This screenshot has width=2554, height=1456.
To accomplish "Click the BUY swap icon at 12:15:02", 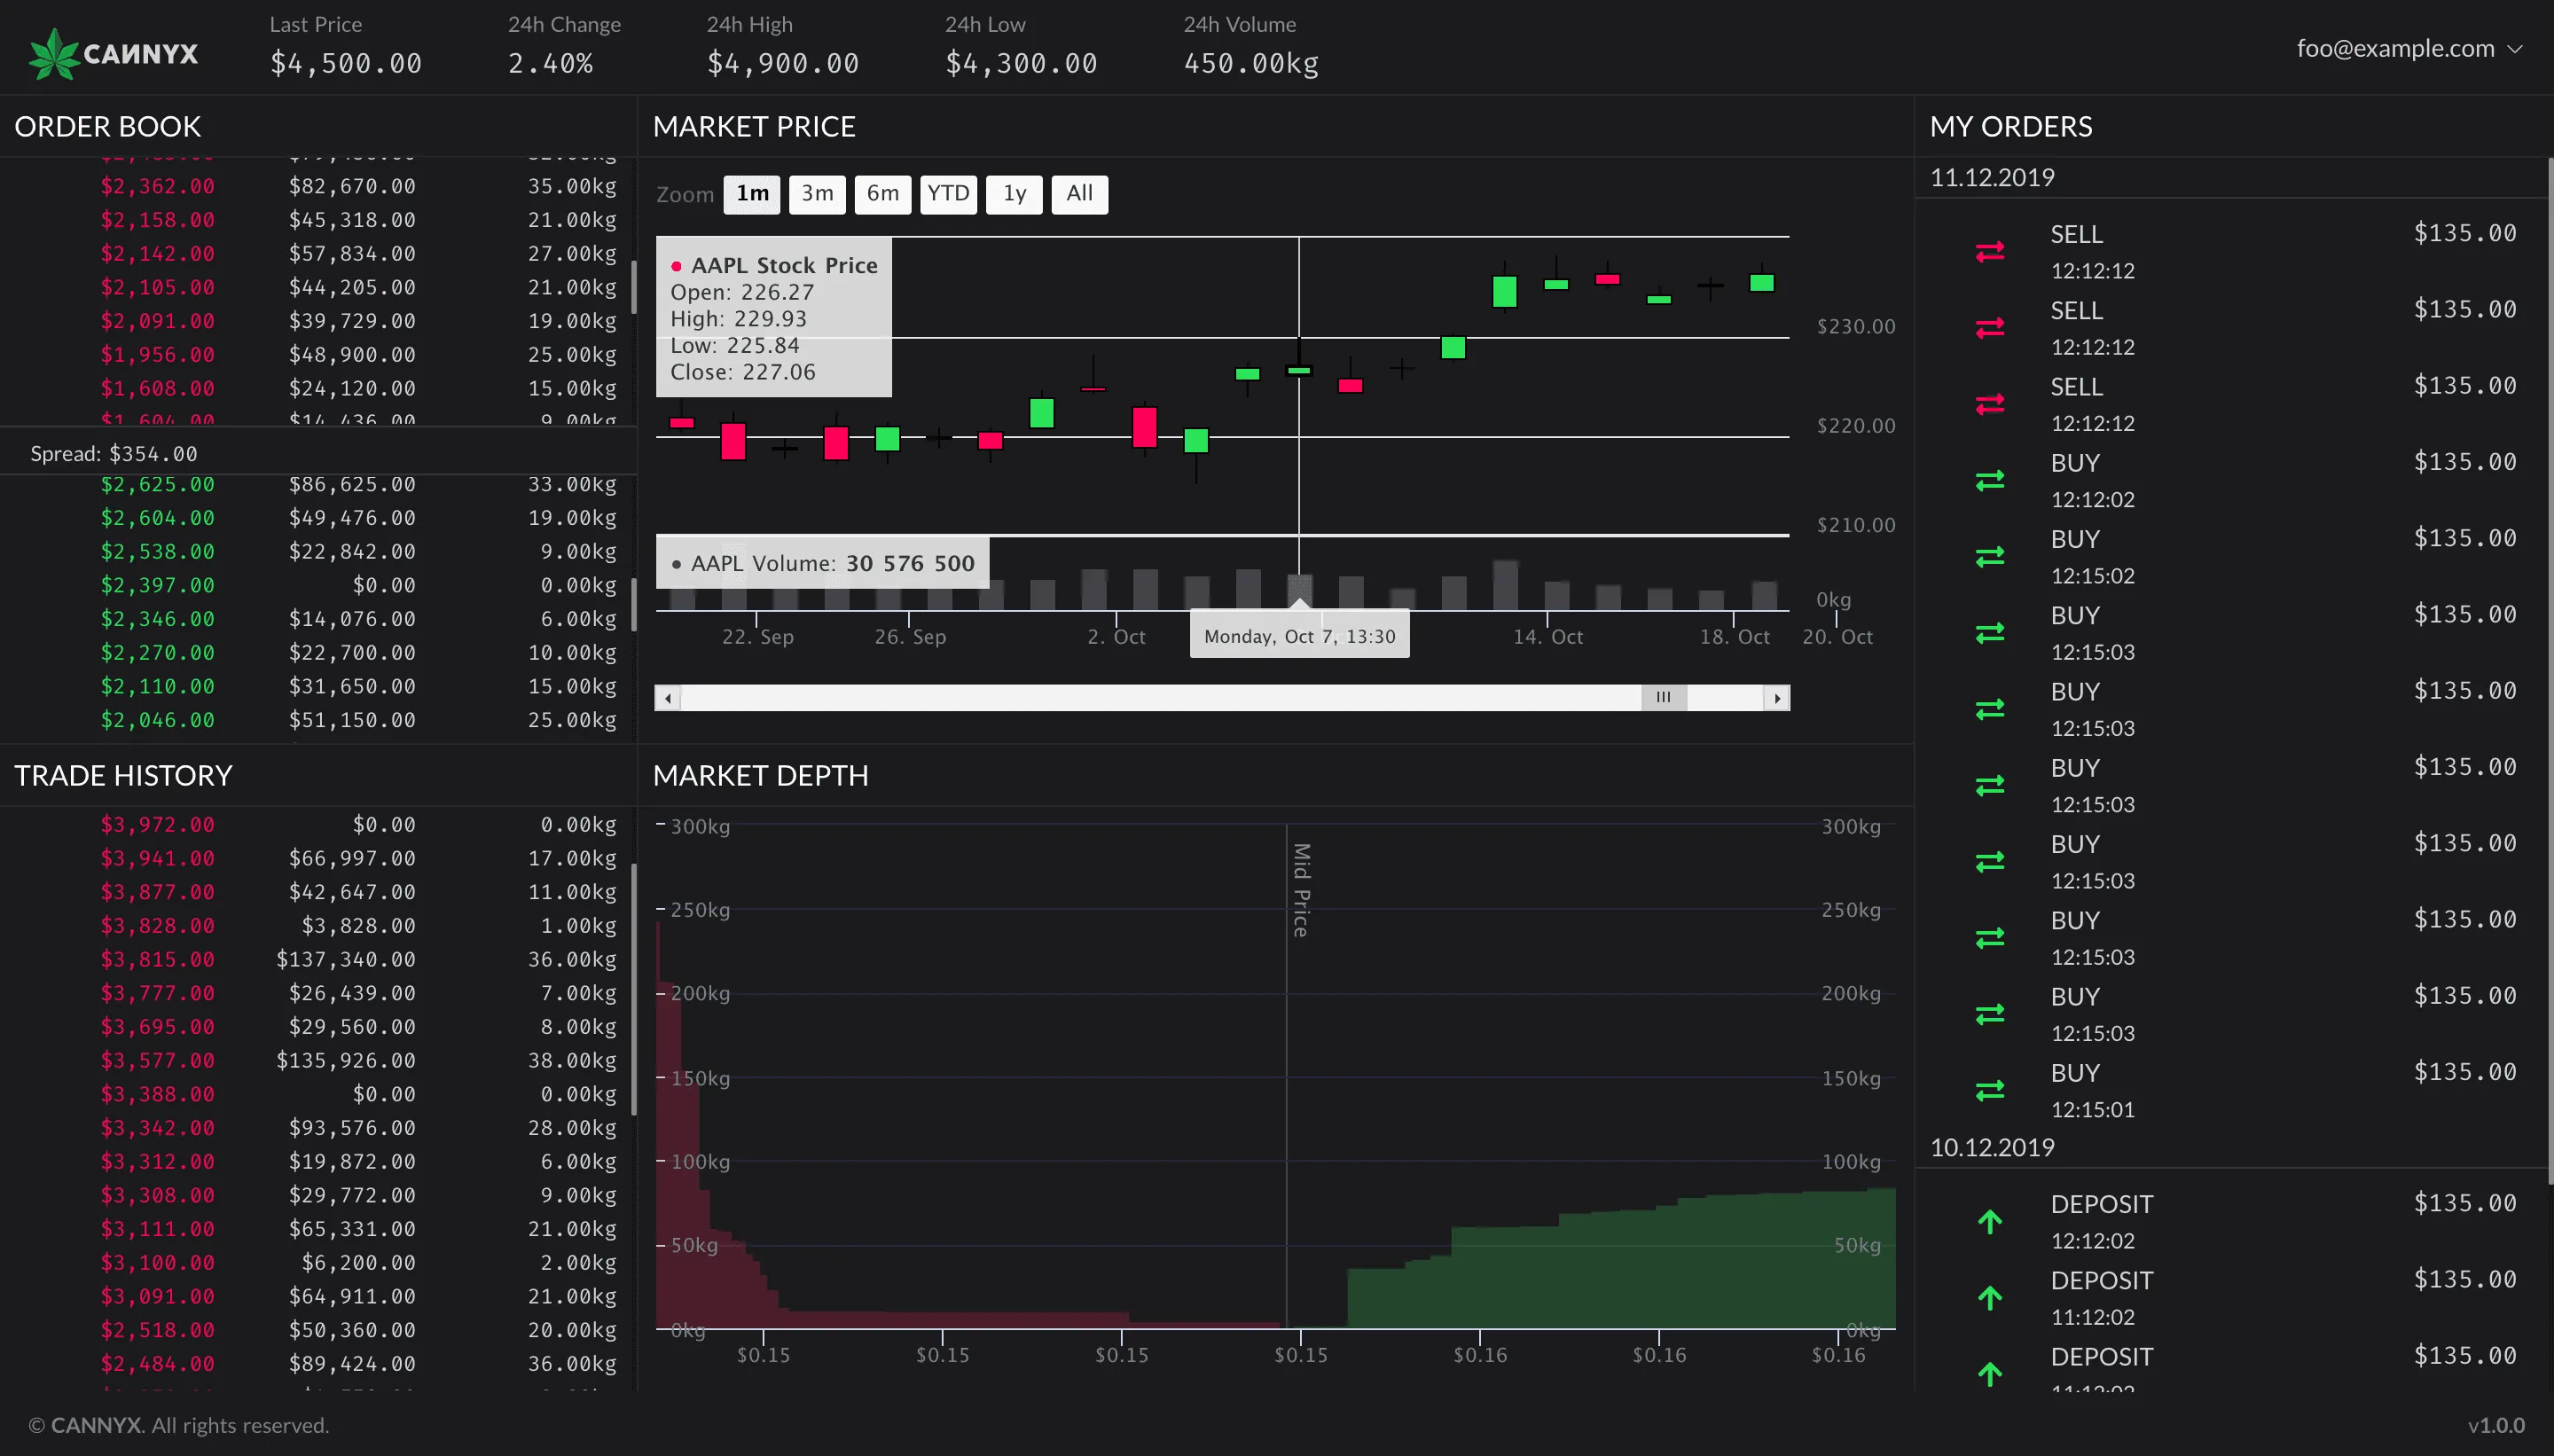I will (x=1990, y=556).
